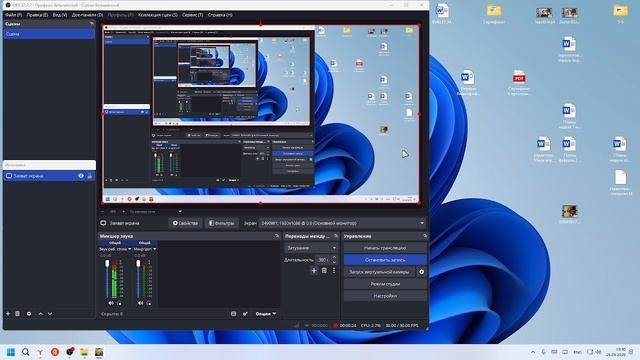
Task: Open the View menu
Action: click(x=60, y=15)
